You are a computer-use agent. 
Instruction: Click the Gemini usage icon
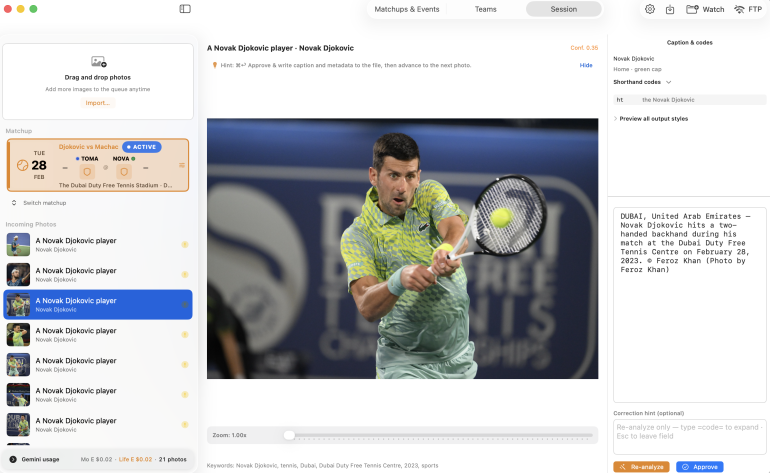click(13, 459)
